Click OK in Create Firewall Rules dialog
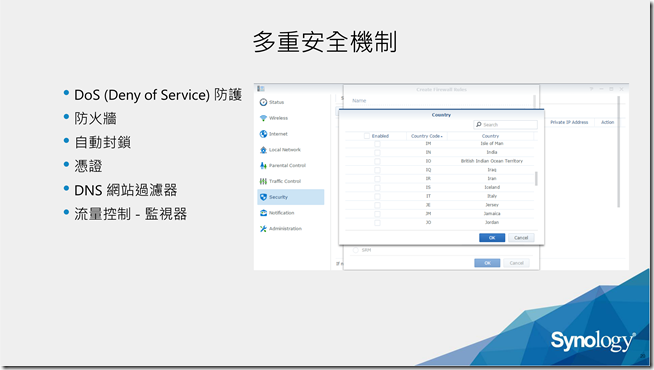Viewport: 654px width, 370px height. pos(487,263)
